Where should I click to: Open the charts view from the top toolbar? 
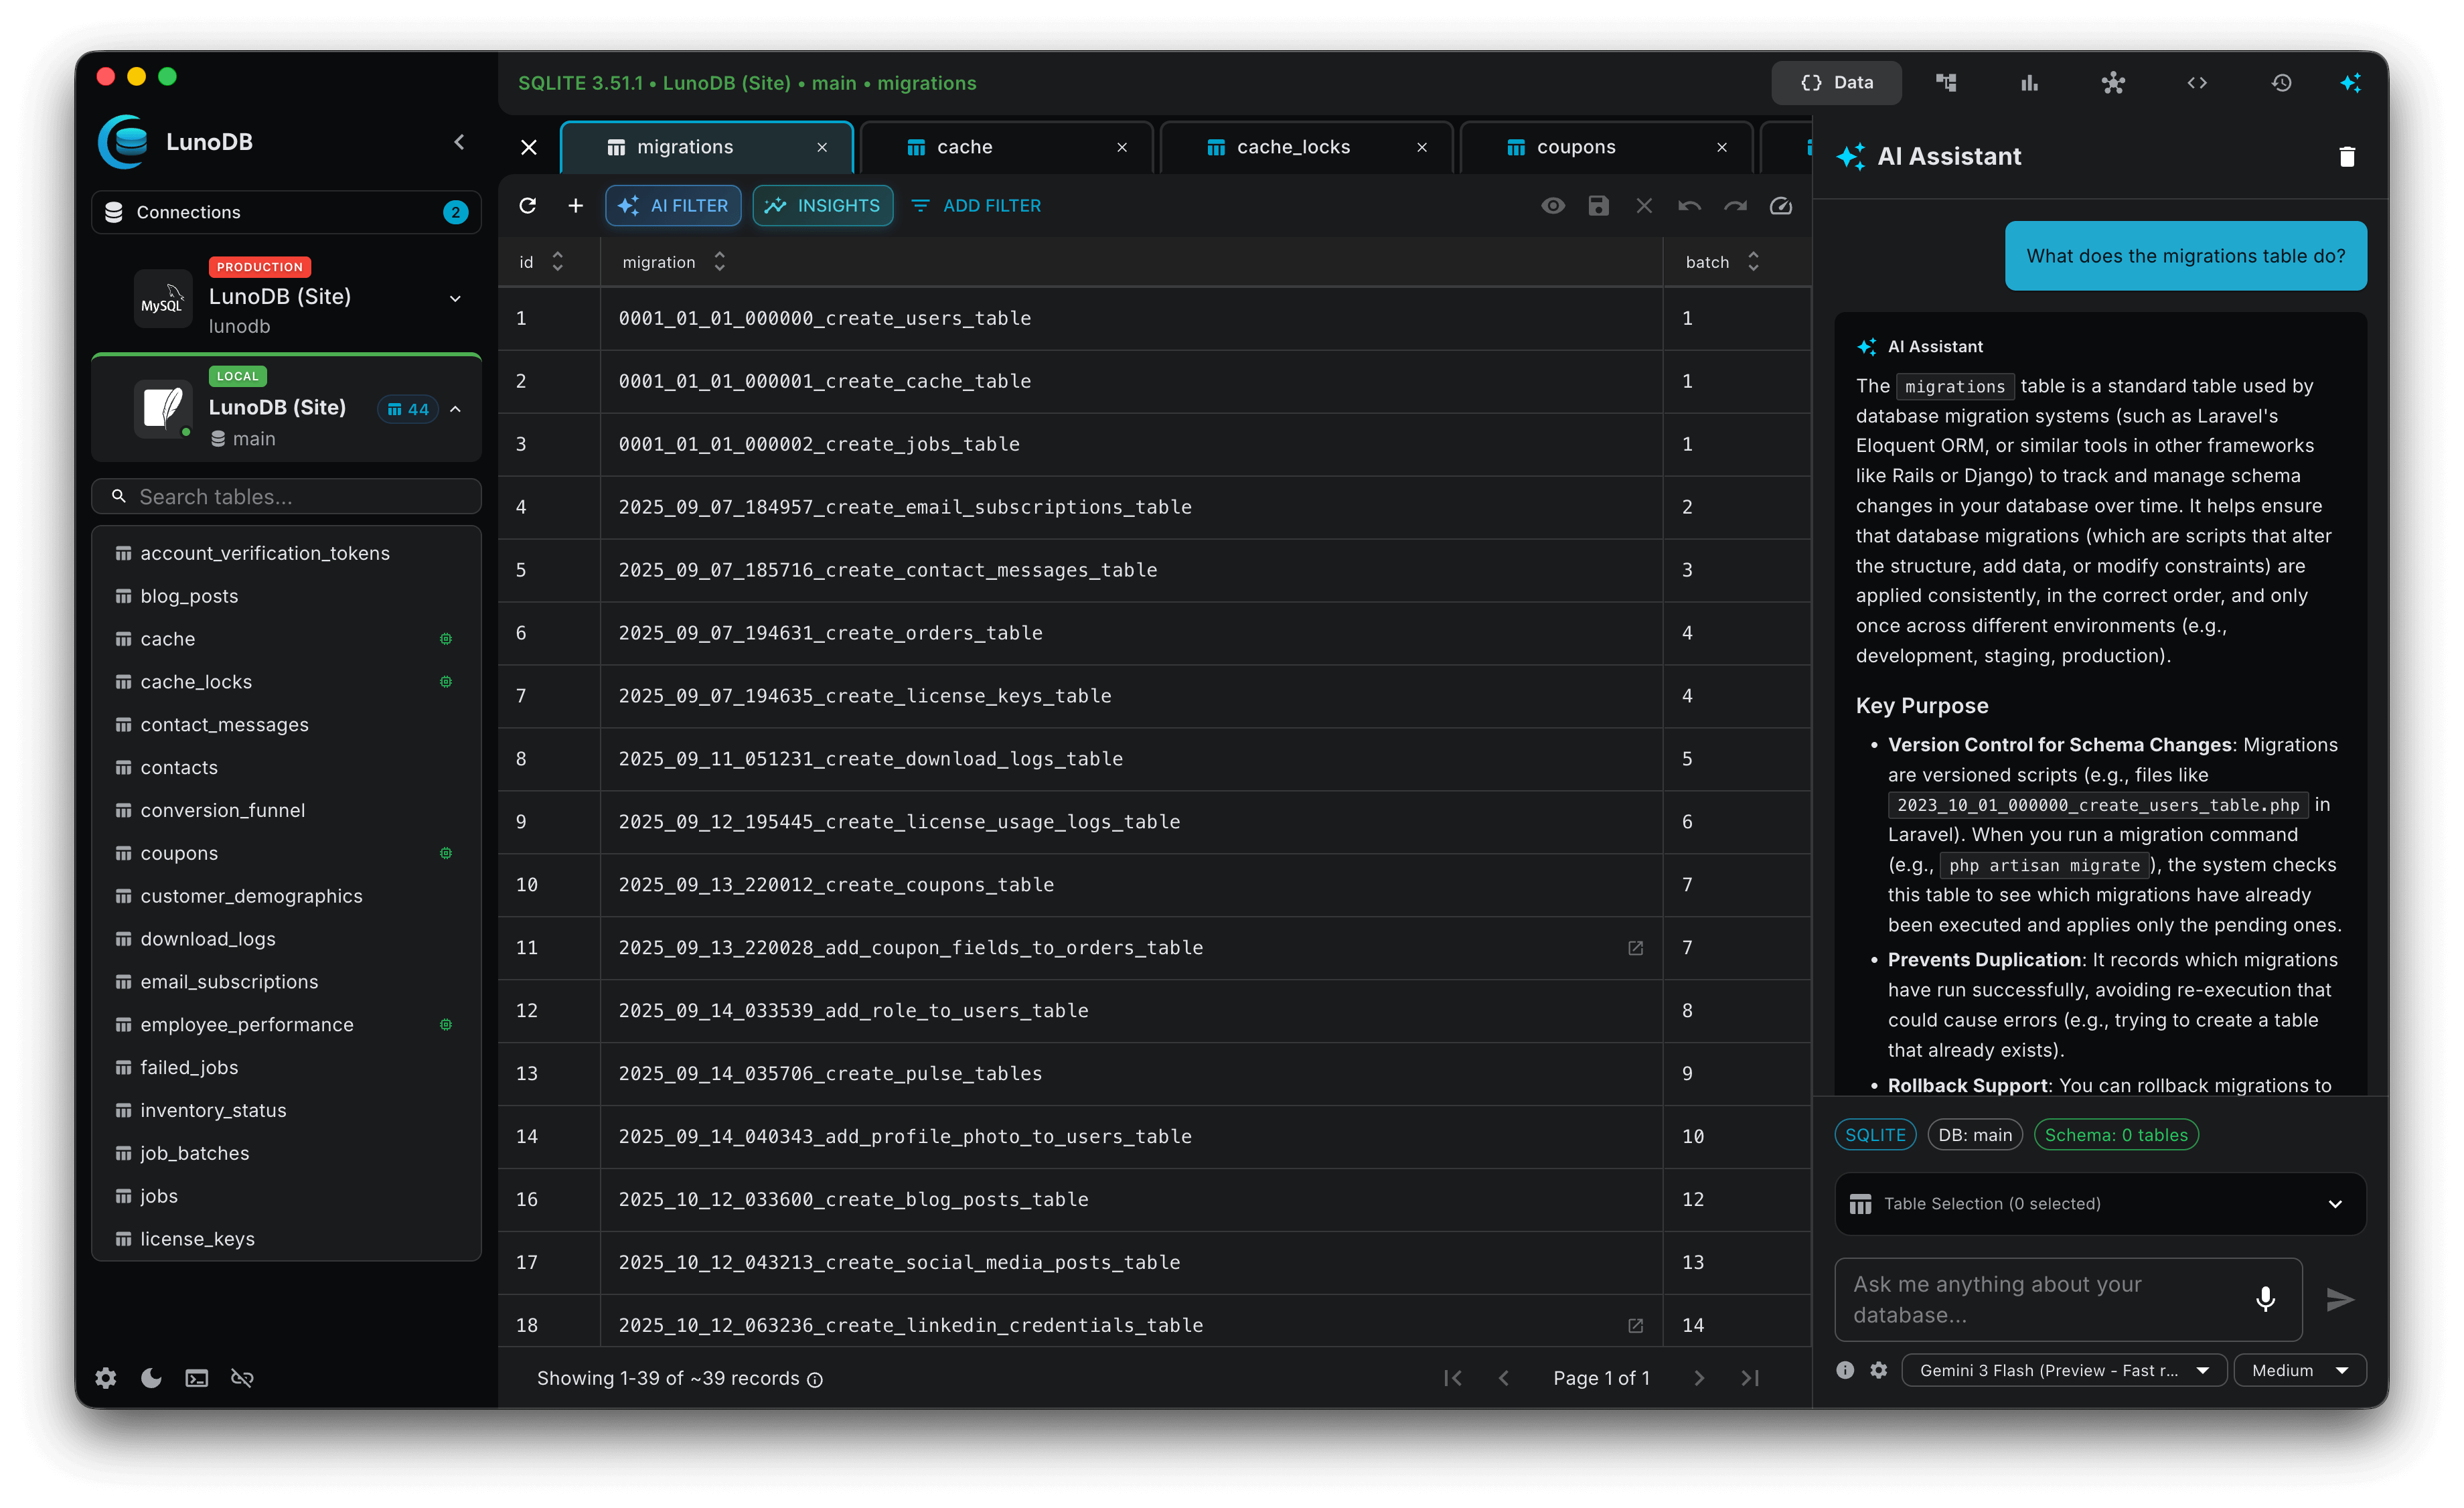2029,82
